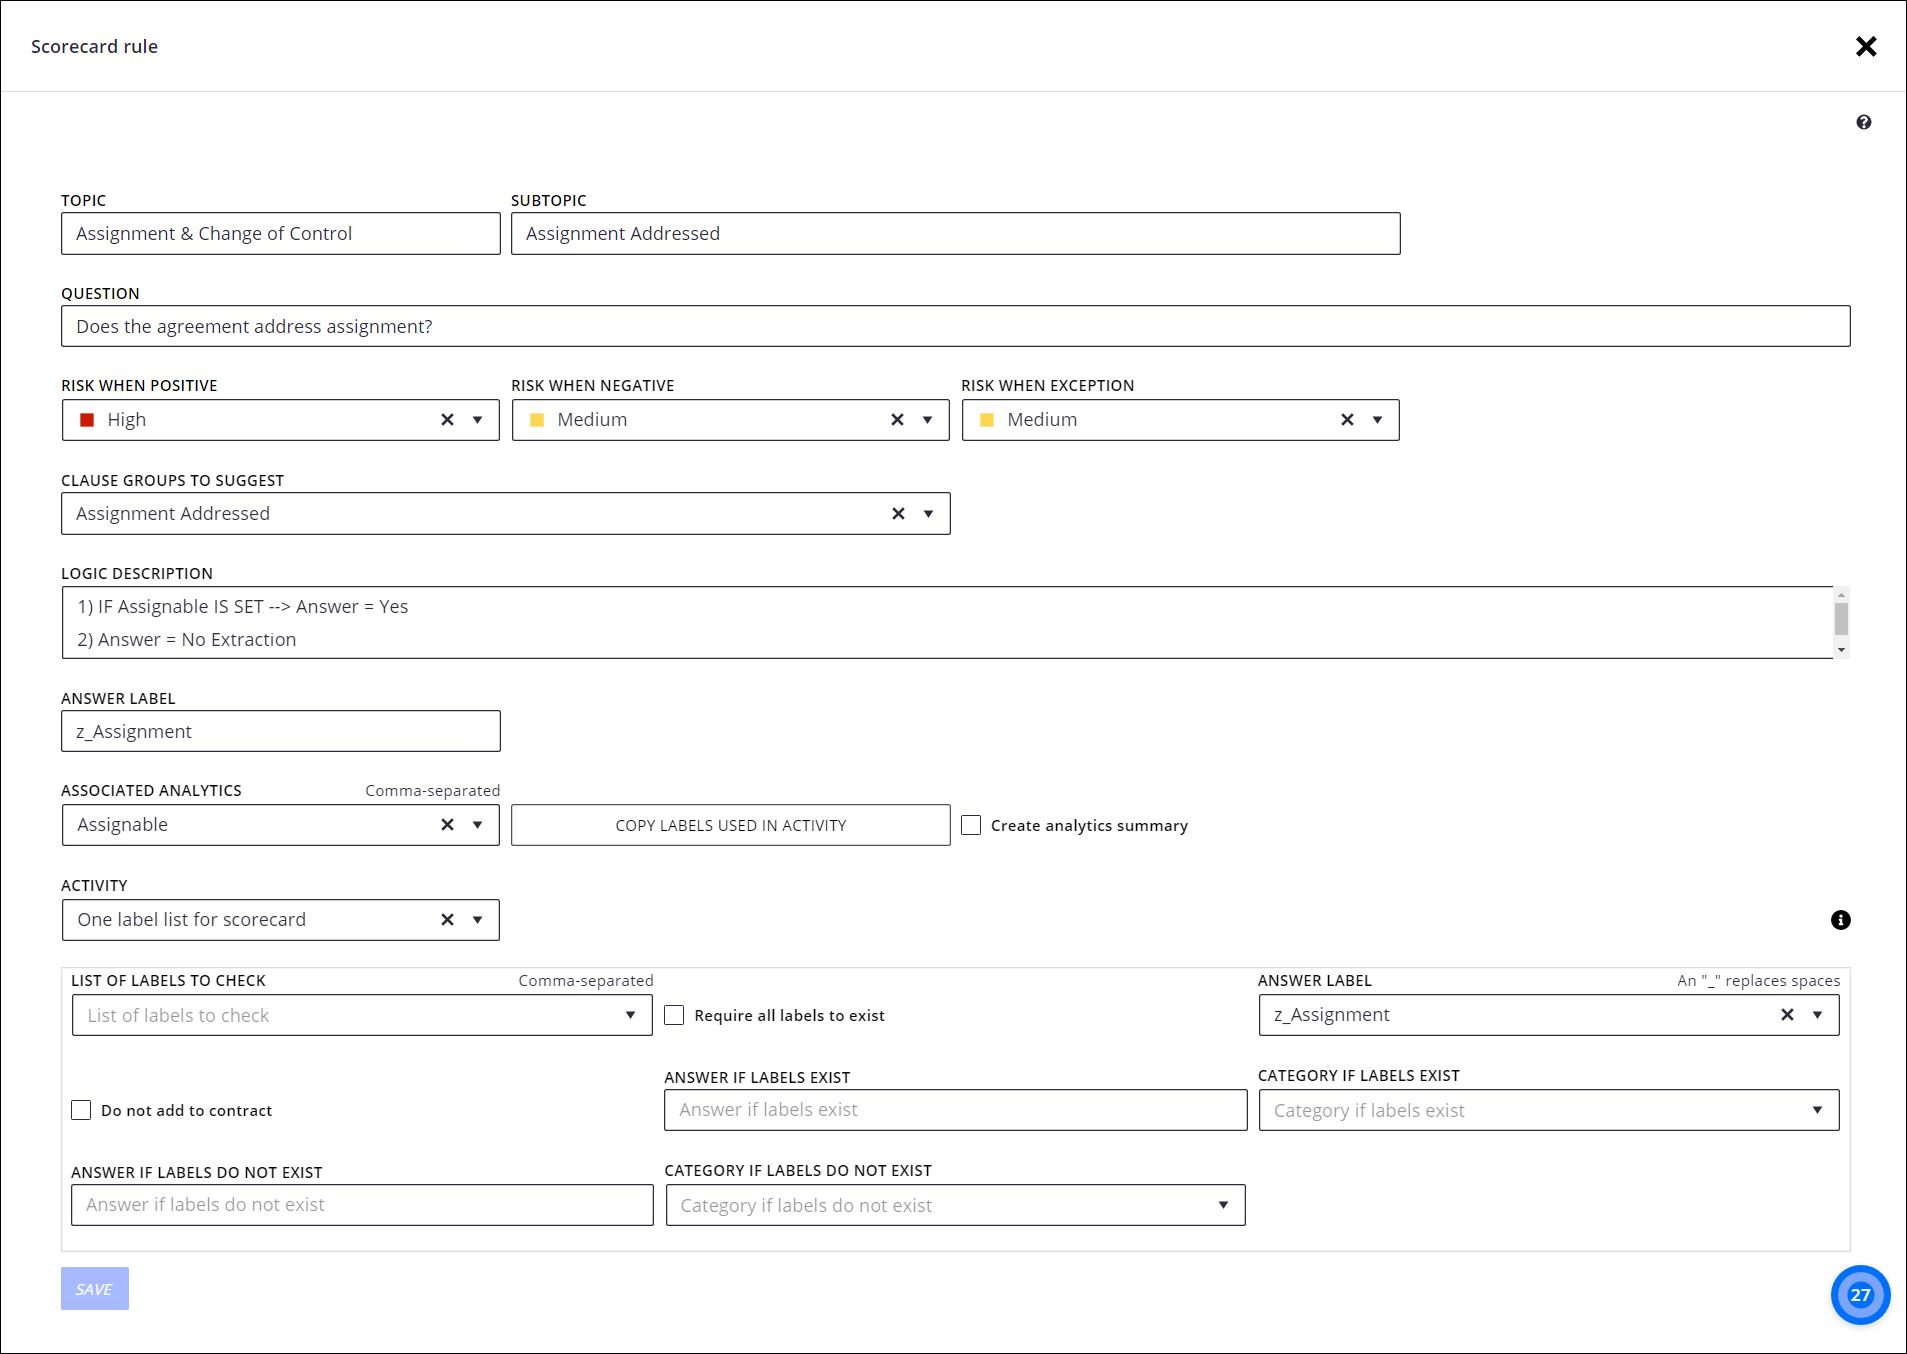Click the info icon beside Activity
Image resolution: width=1907 pixels, height=1354 pixels.
(1840, 920)
